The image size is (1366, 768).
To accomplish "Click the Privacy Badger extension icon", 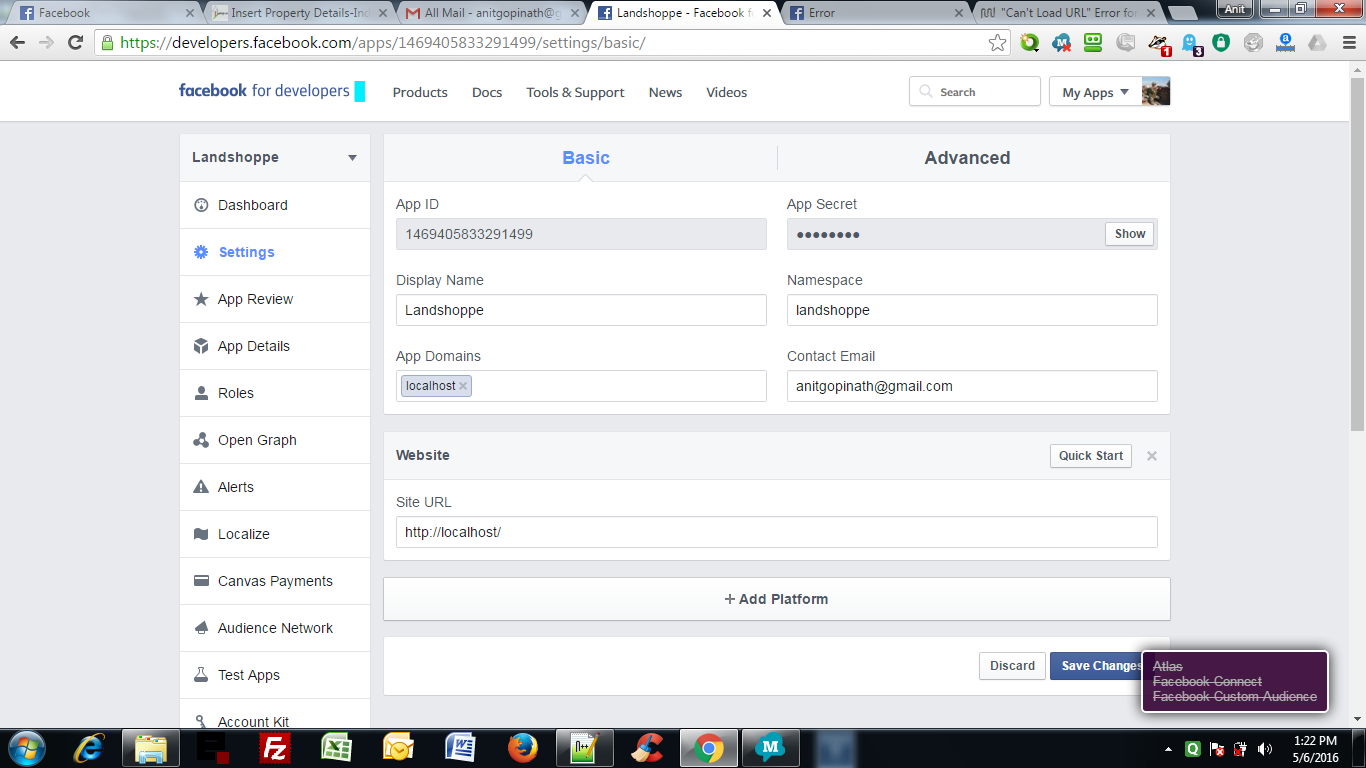I will coord(1159,43).
